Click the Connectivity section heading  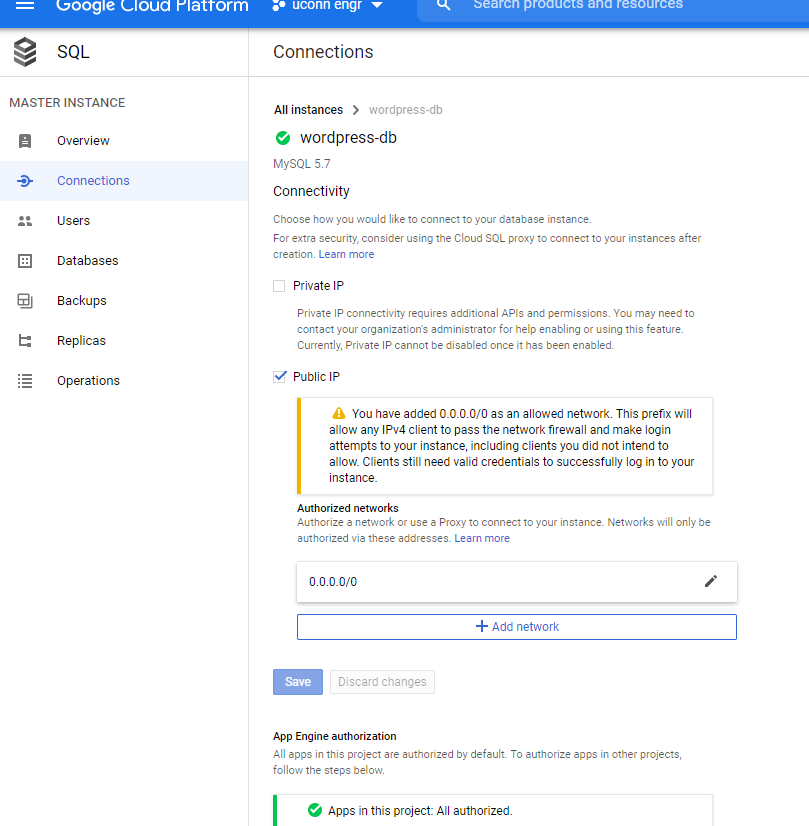click(x=311, y=191)
